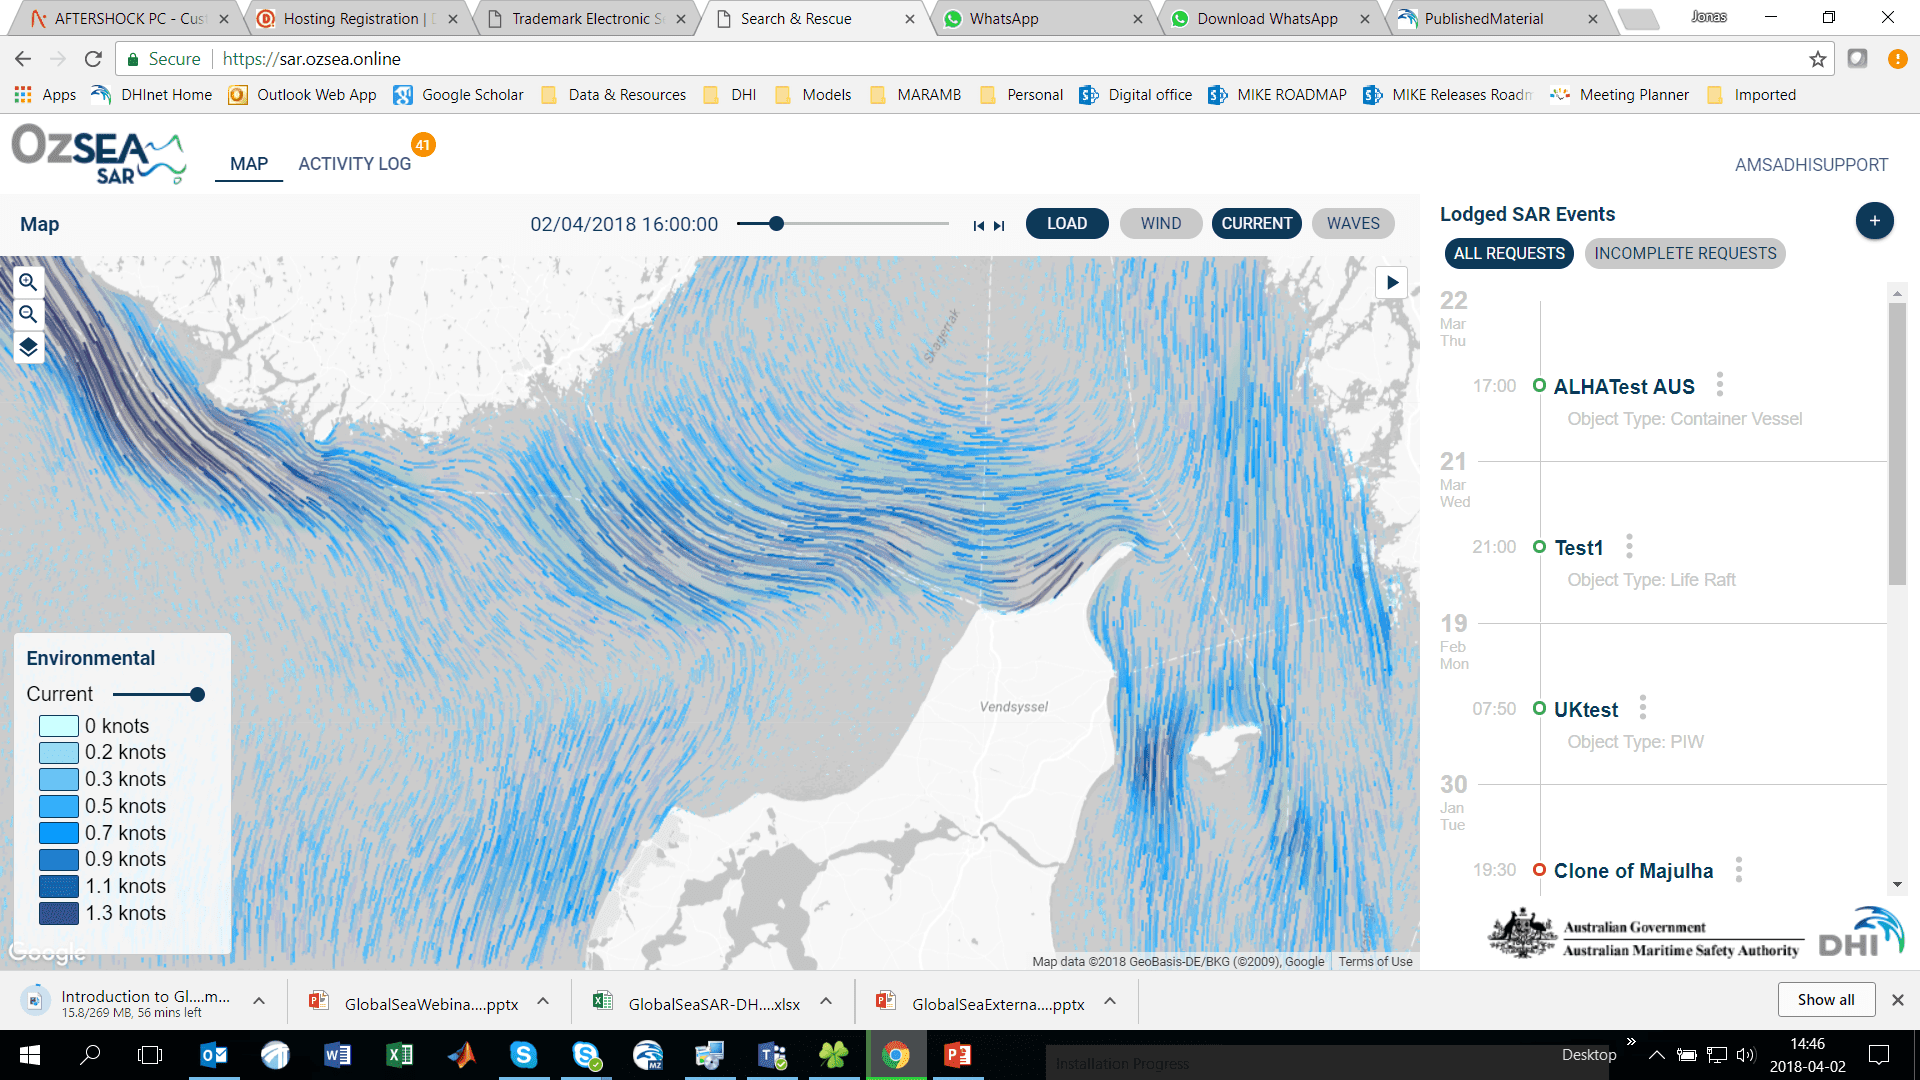This screenshot has width=1920, height=1080.
Task: Add a new SAR event
Action: coord(1874,220)
